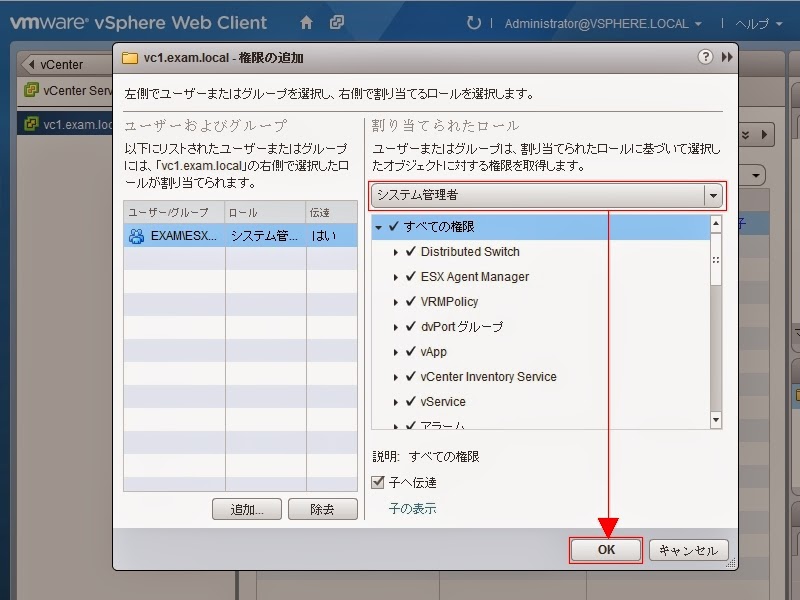Open the new window icon in header

pos(337,22)
